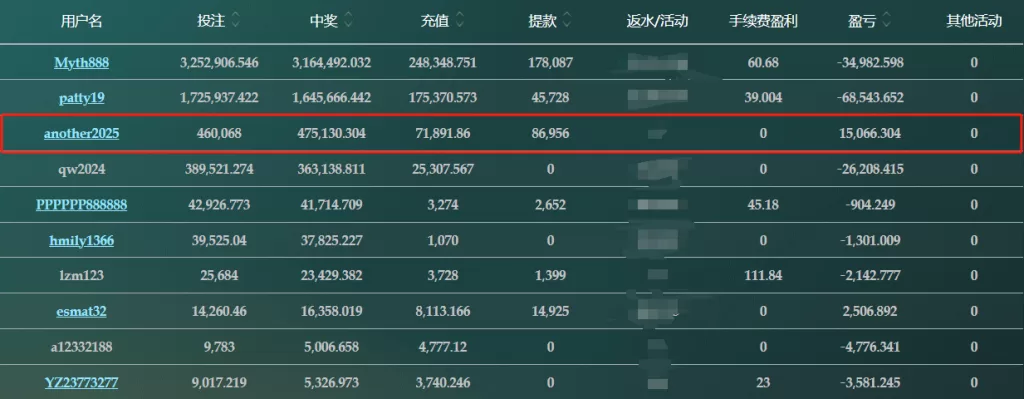Viewport: 1024px width, 399px height.
Task: Click the 手续费盈利 column header
Action: pos(763,21)
